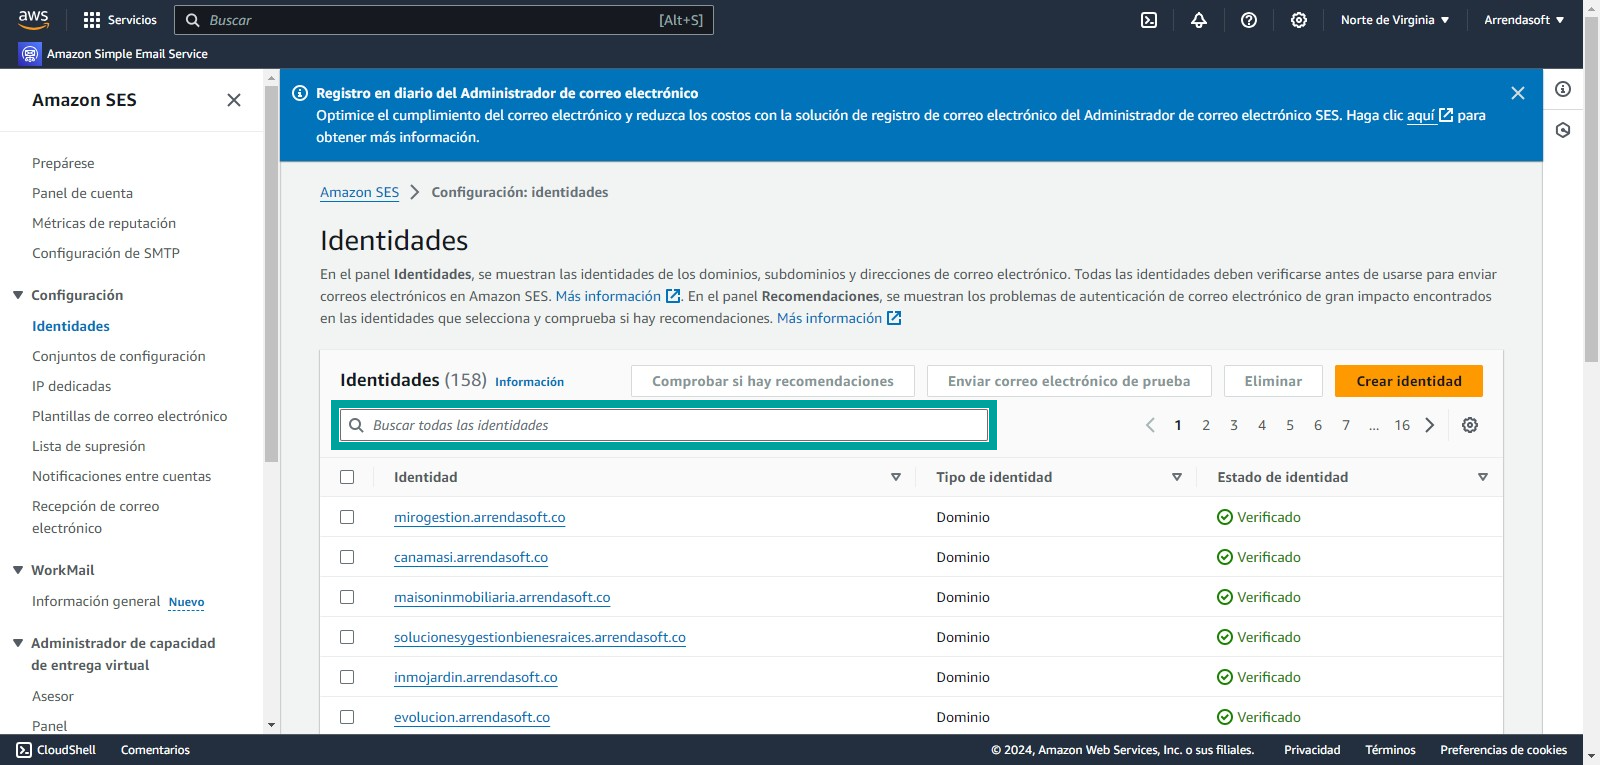Select all identities checkbox in header

coord(347,477)
